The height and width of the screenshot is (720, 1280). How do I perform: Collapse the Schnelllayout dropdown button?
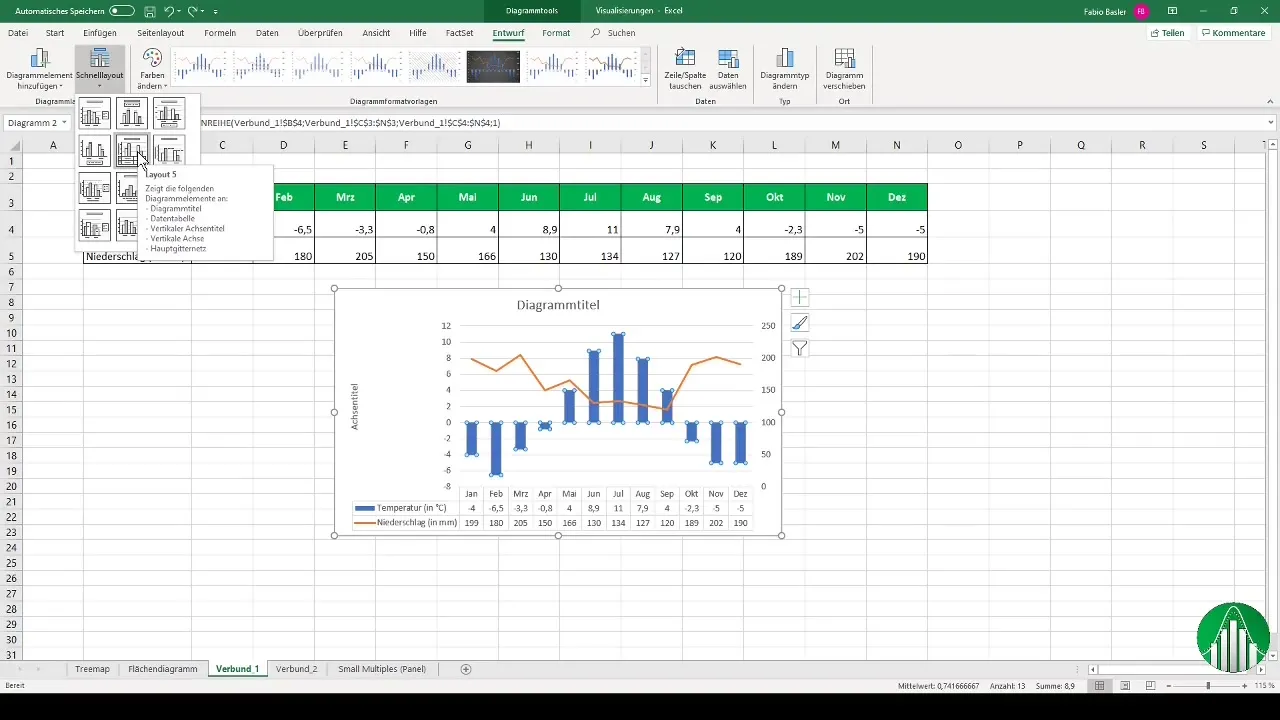point(100,70)
